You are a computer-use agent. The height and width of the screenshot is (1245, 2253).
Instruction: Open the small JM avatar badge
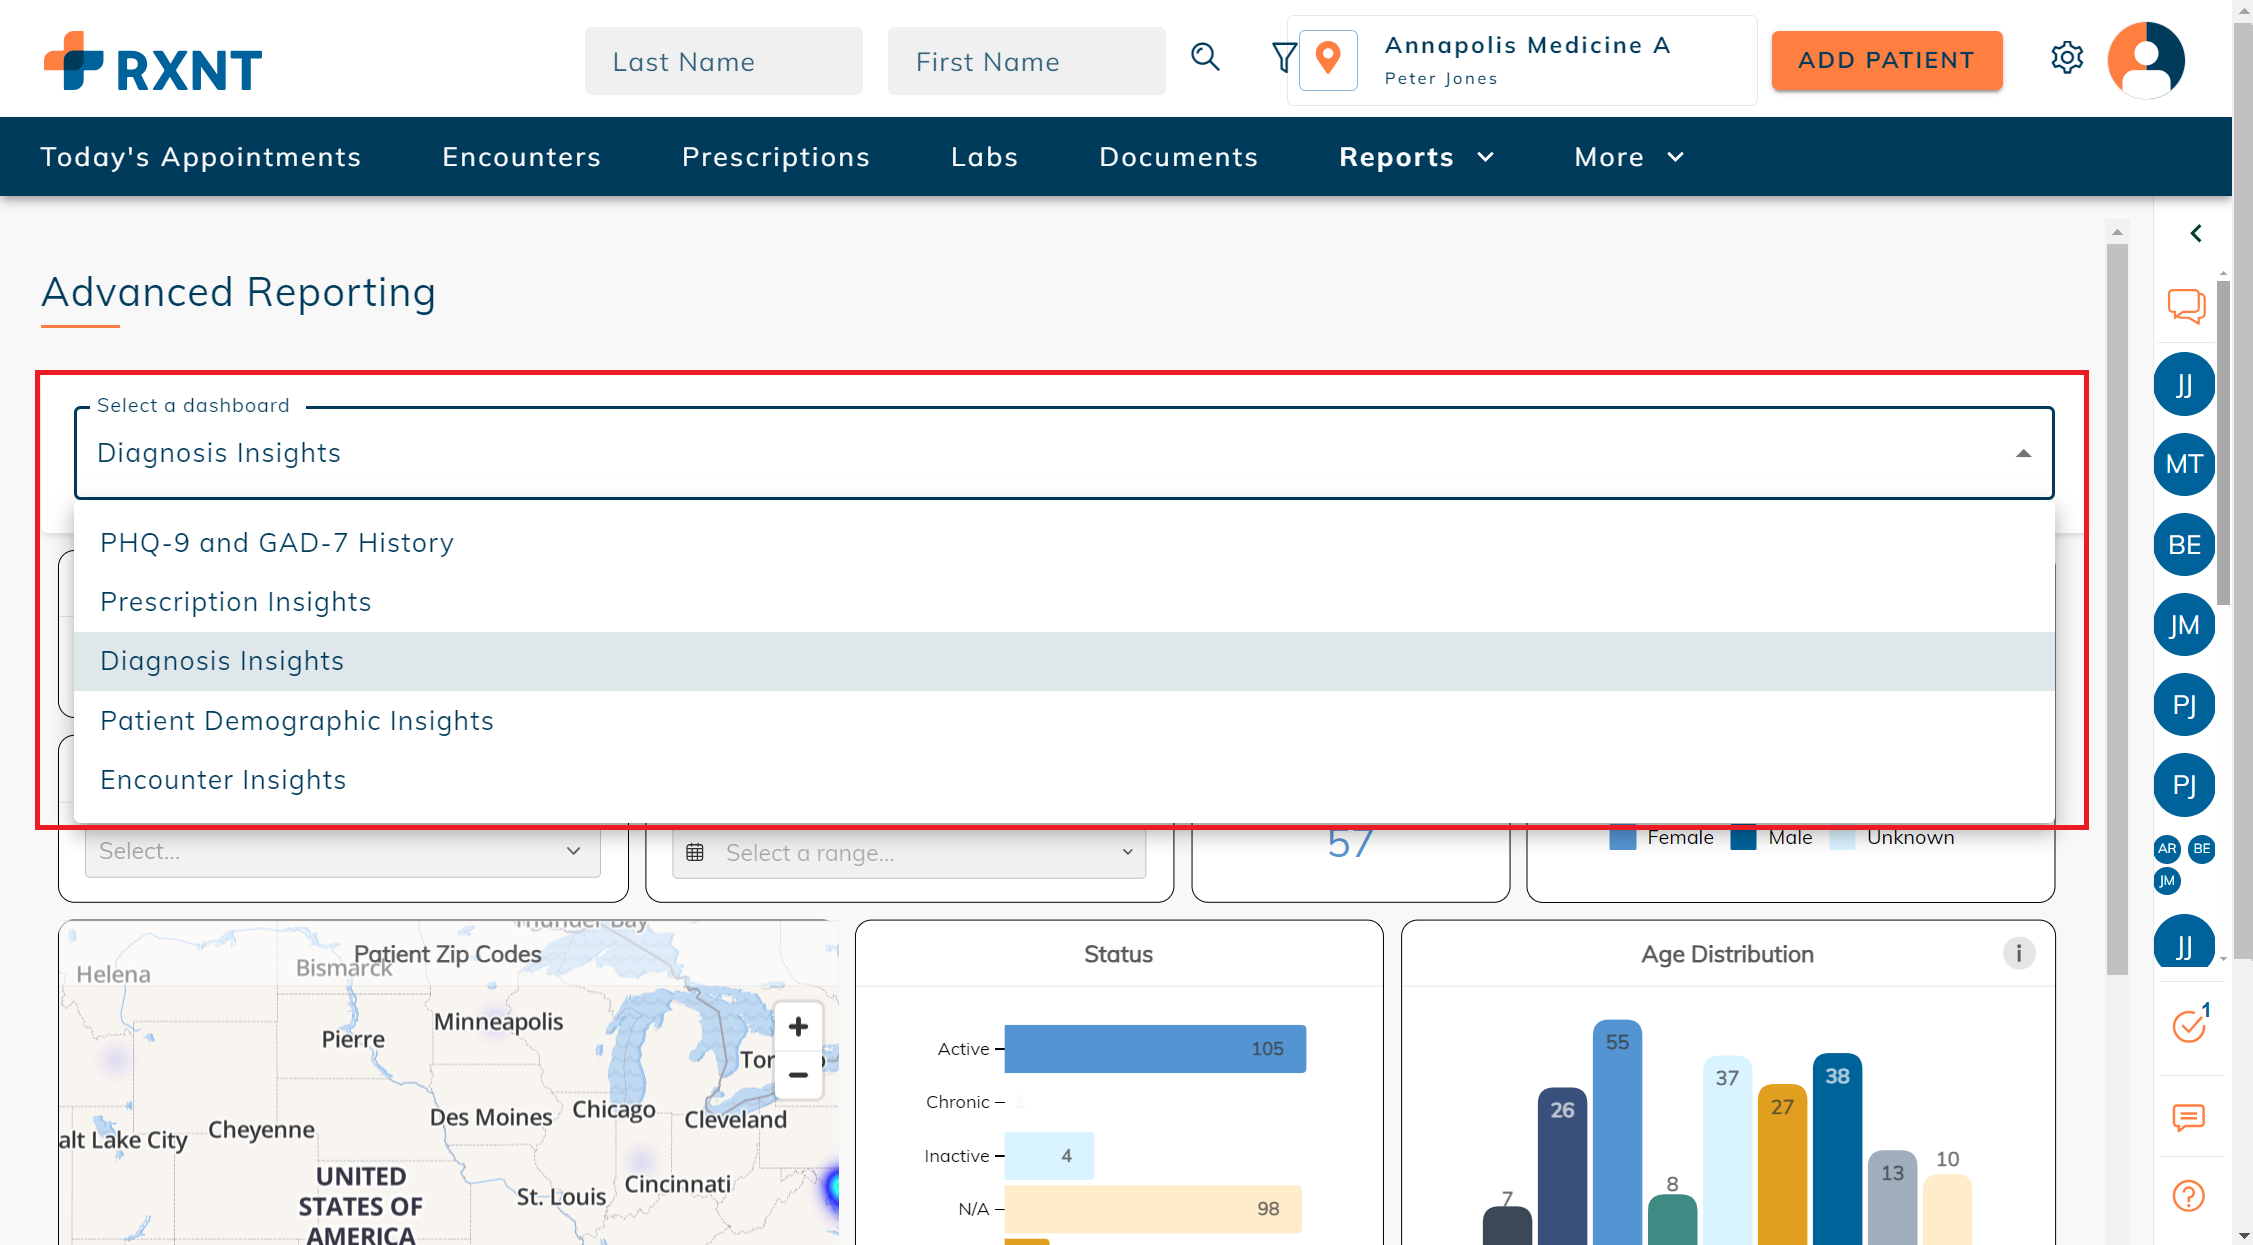[x=2167, y=881]
